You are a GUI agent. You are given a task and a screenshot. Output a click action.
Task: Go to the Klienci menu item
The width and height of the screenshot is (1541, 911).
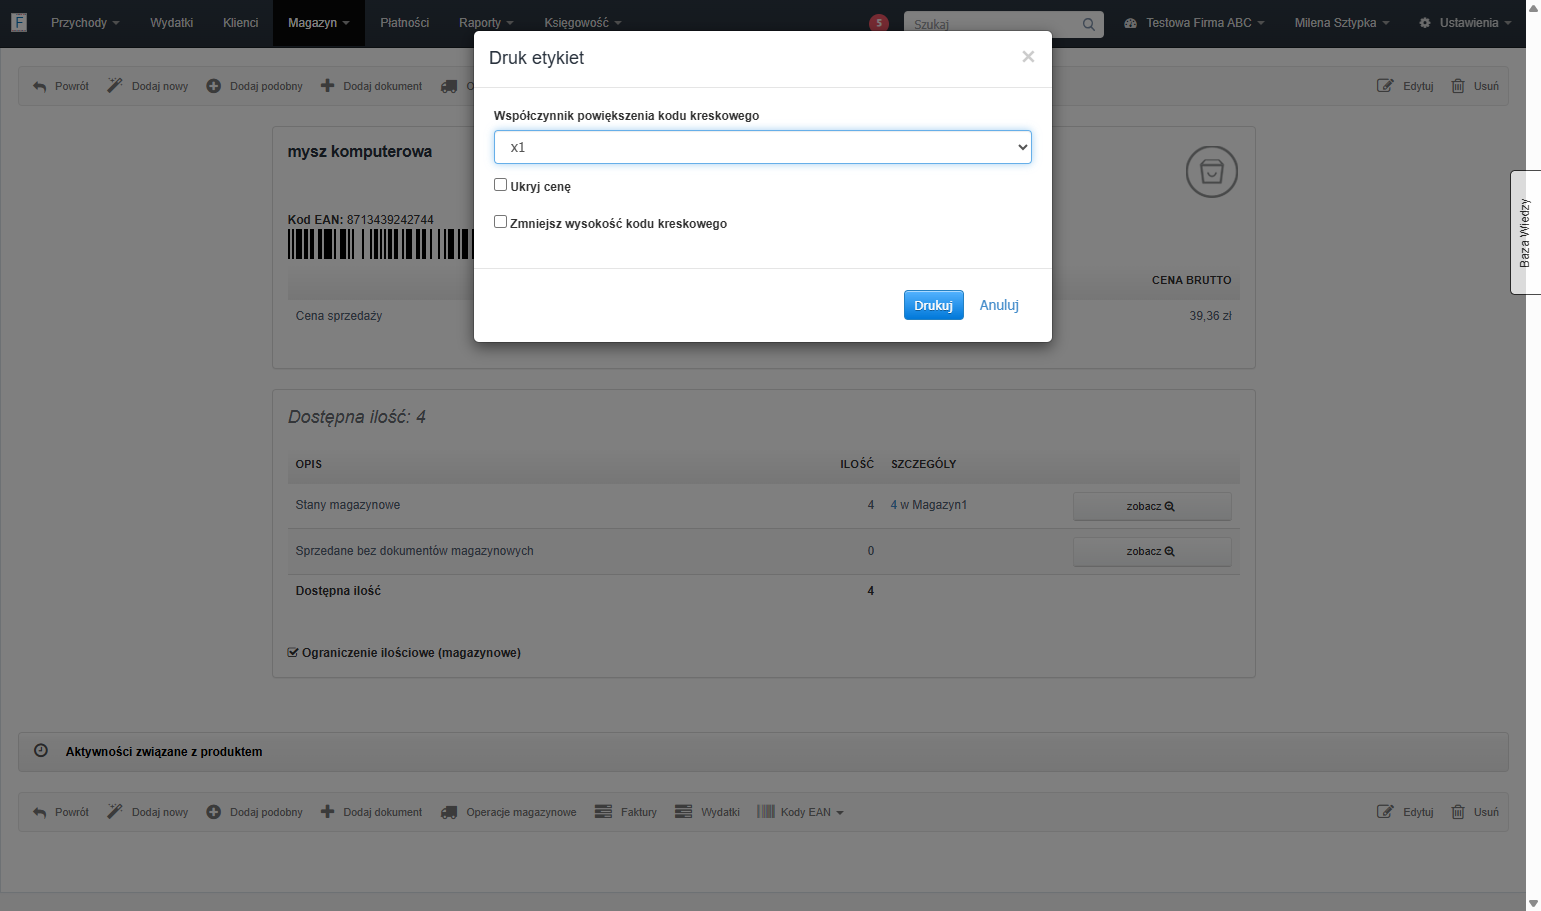point(241,23)
